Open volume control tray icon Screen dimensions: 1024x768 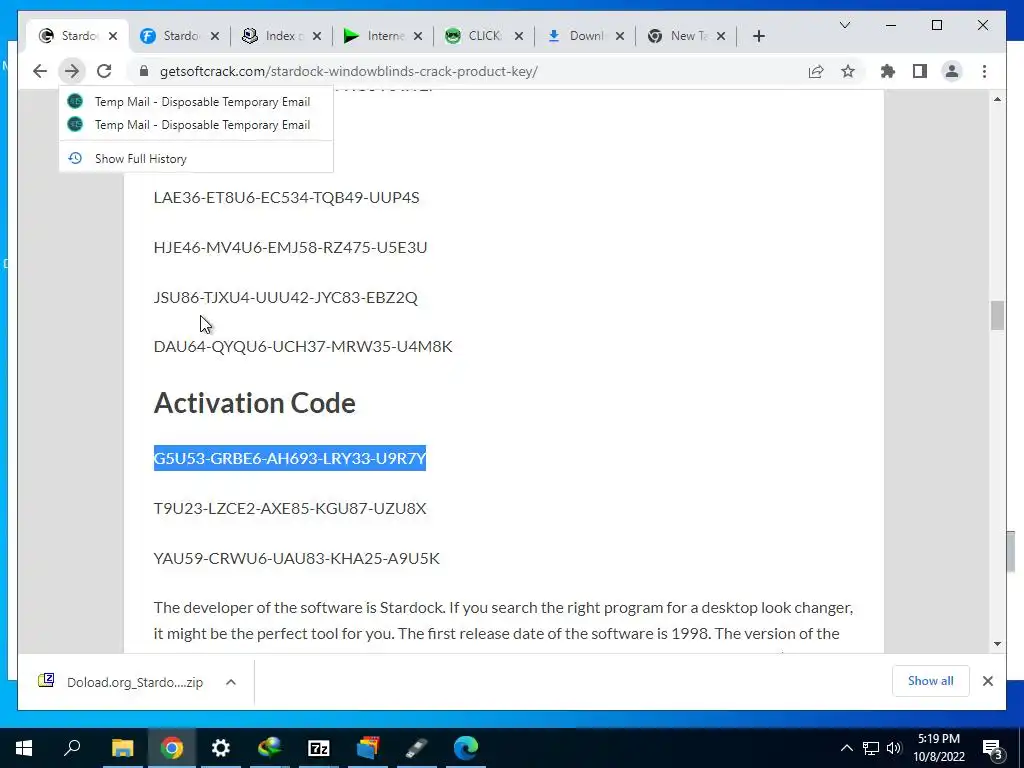(x=894, y=748)
